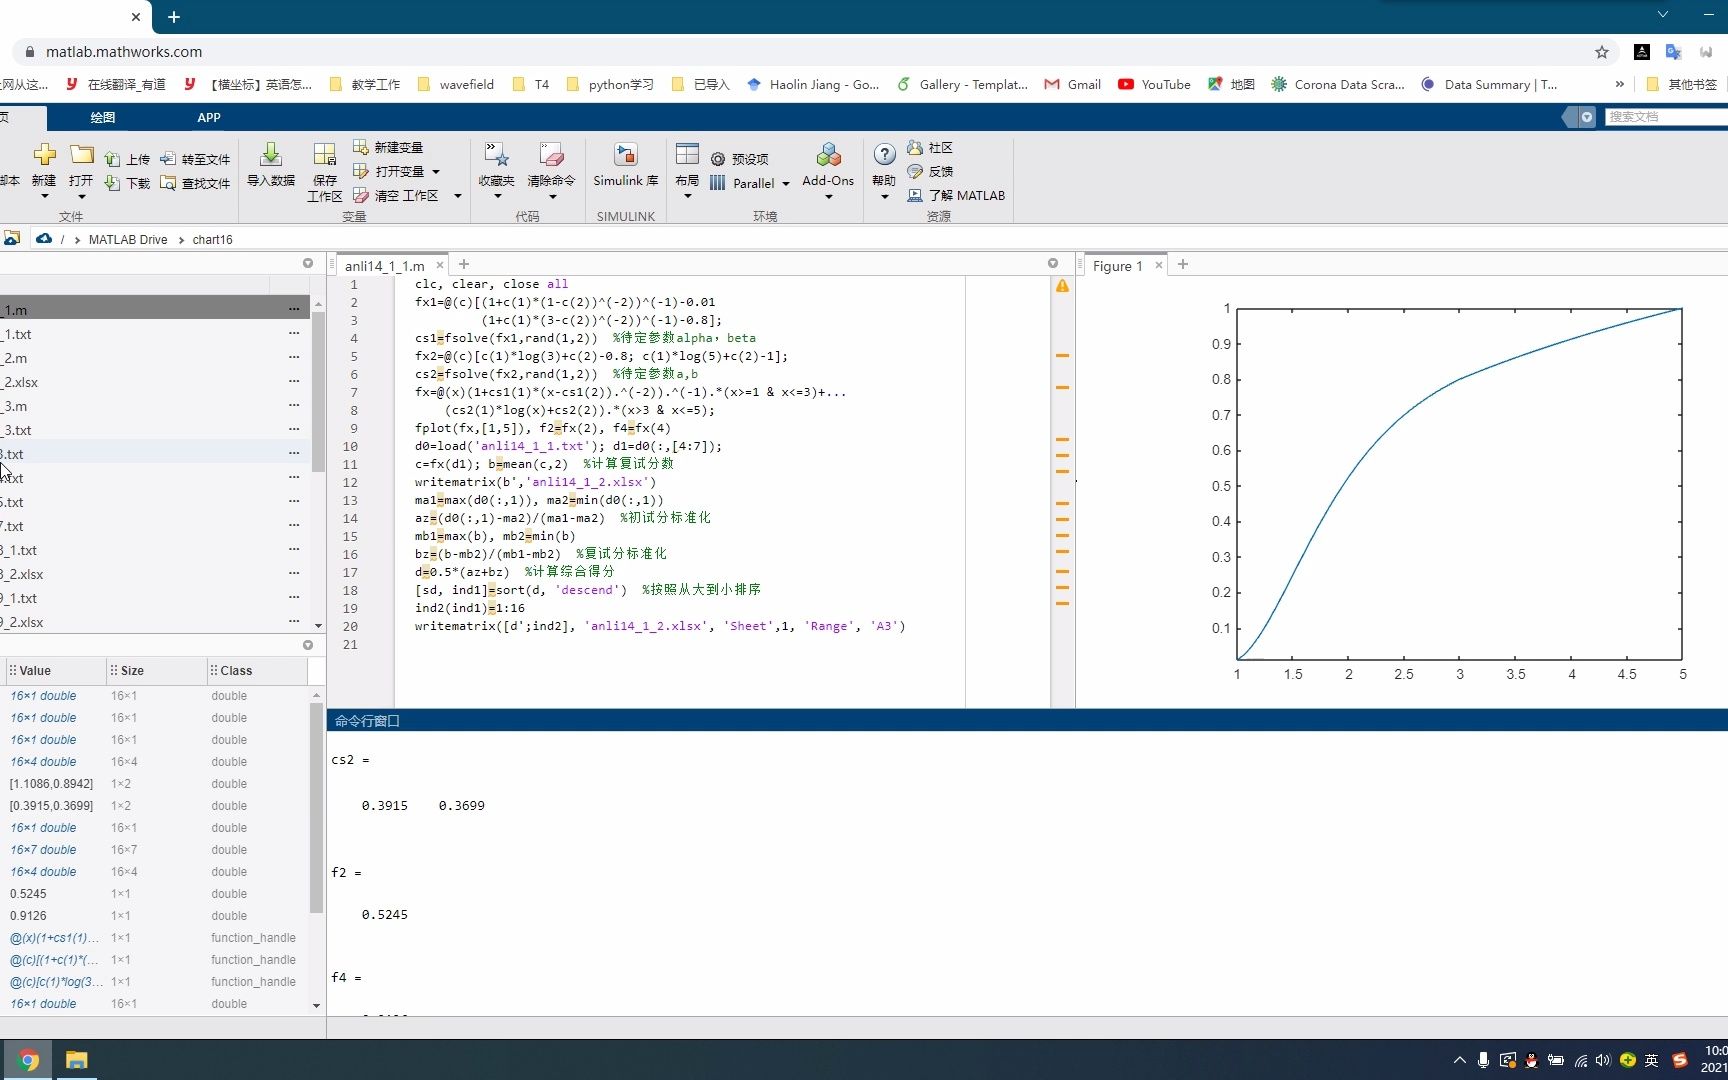Switch to the 绘图 ribbon tab
The image size is (1728, 1080).
[103, 117]
